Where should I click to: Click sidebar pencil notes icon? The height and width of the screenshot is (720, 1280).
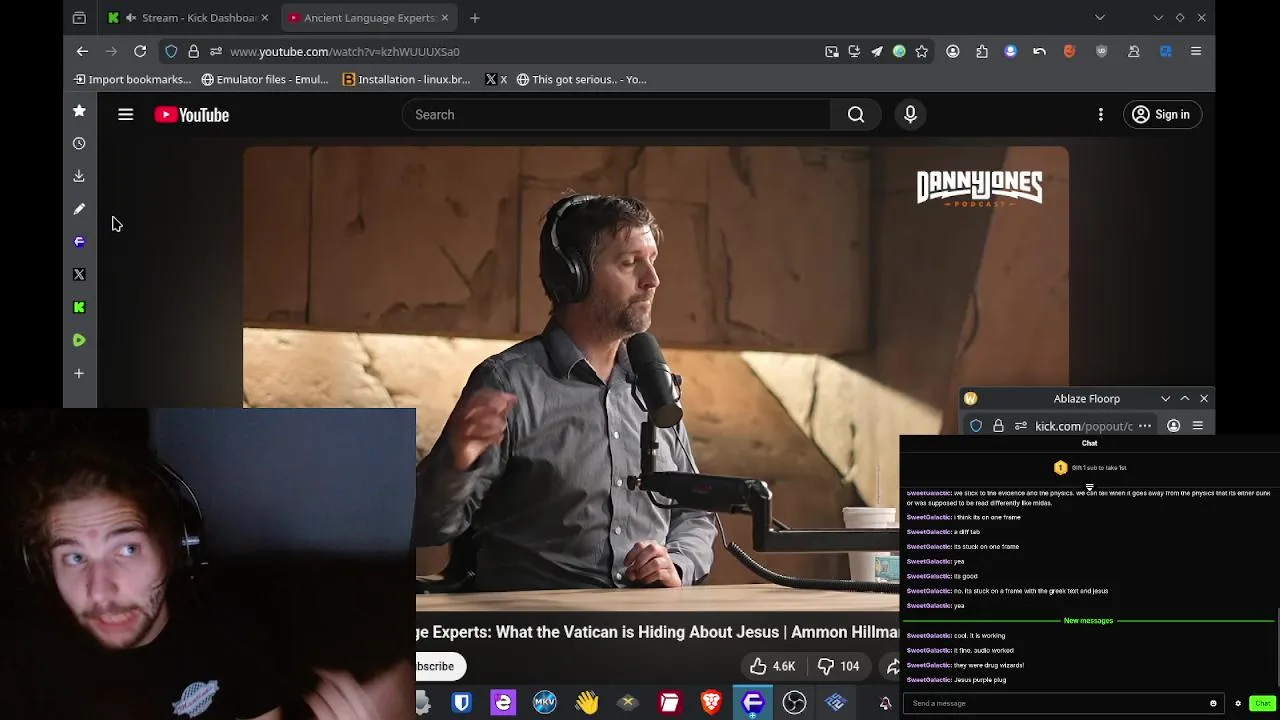79,209
